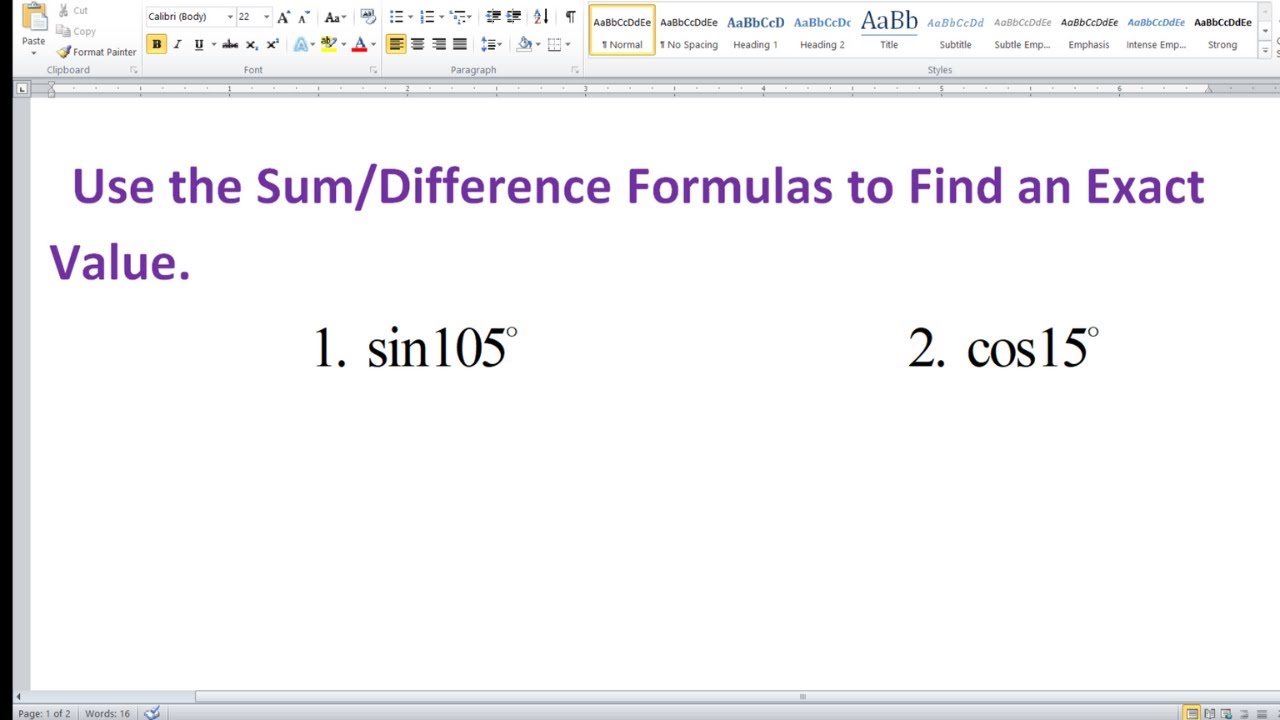Open the shading color dropdown arrow
Screen dimensions: 1280x720
(538, 44)
